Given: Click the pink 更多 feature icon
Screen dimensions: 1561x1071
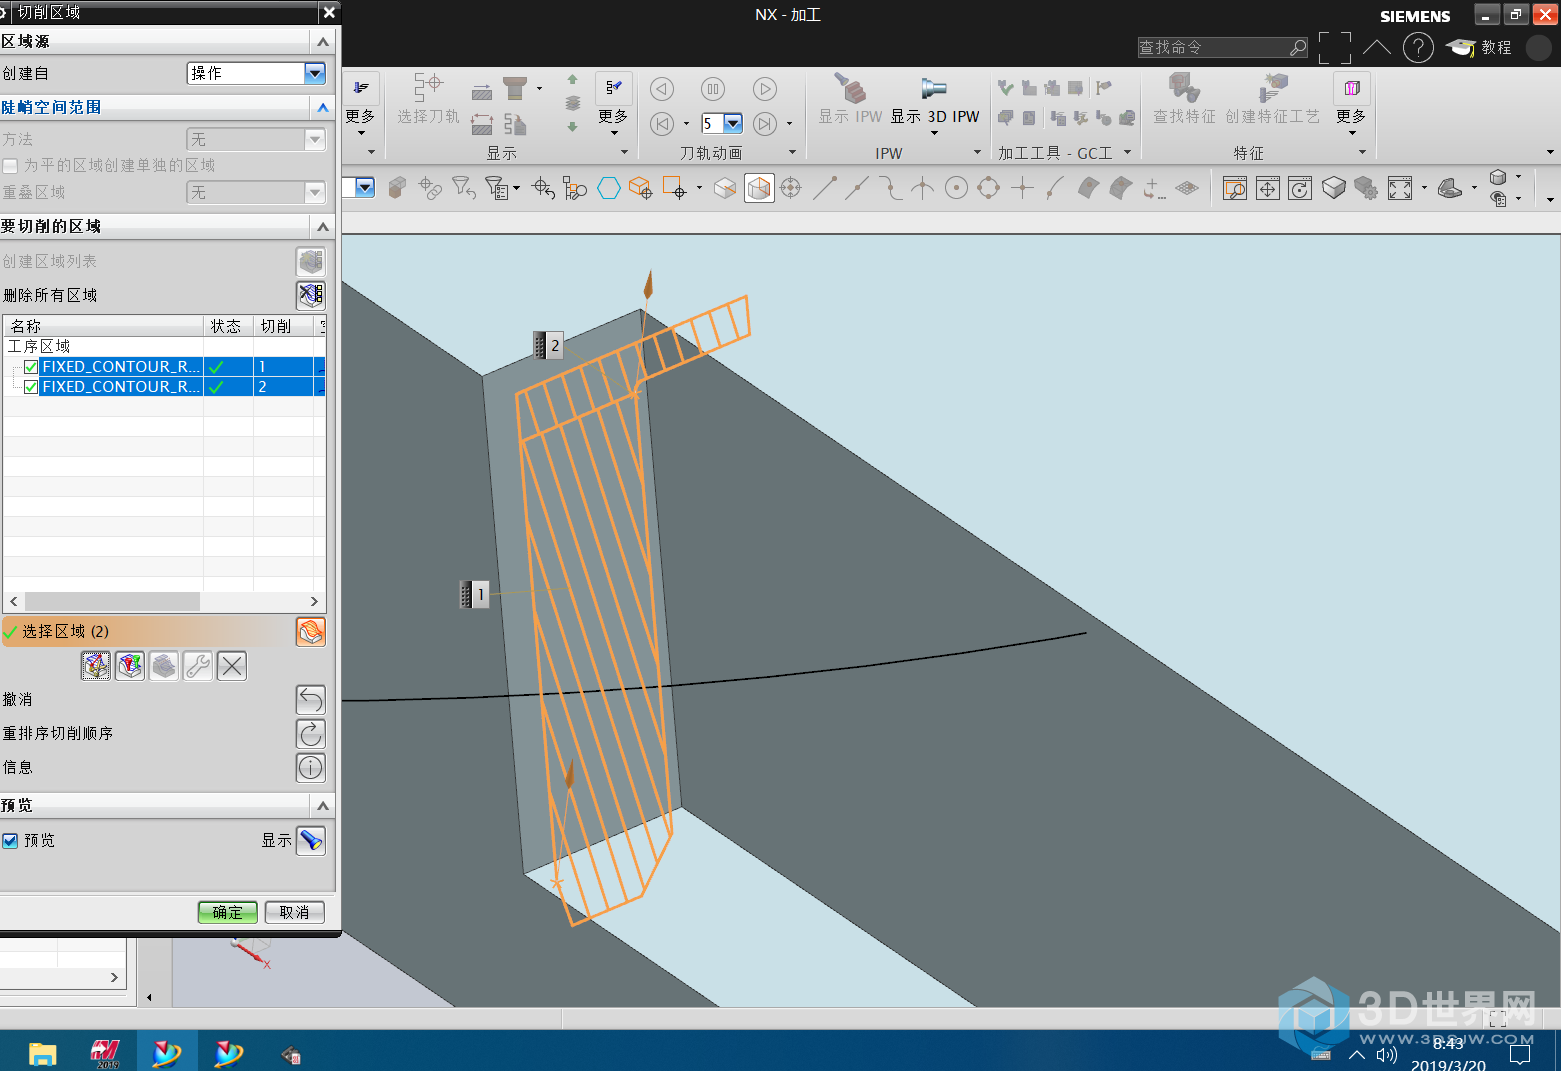Looking at the screenshot, I should (1352, 88).
